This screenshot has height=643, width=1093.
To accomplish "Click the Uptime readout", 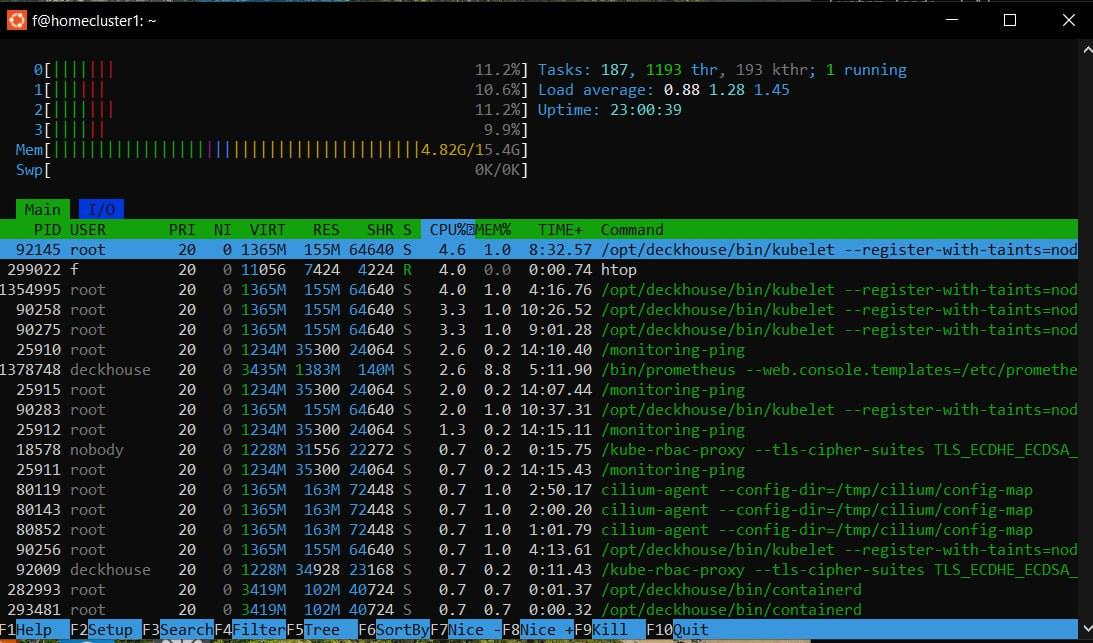I will (610, 109).
